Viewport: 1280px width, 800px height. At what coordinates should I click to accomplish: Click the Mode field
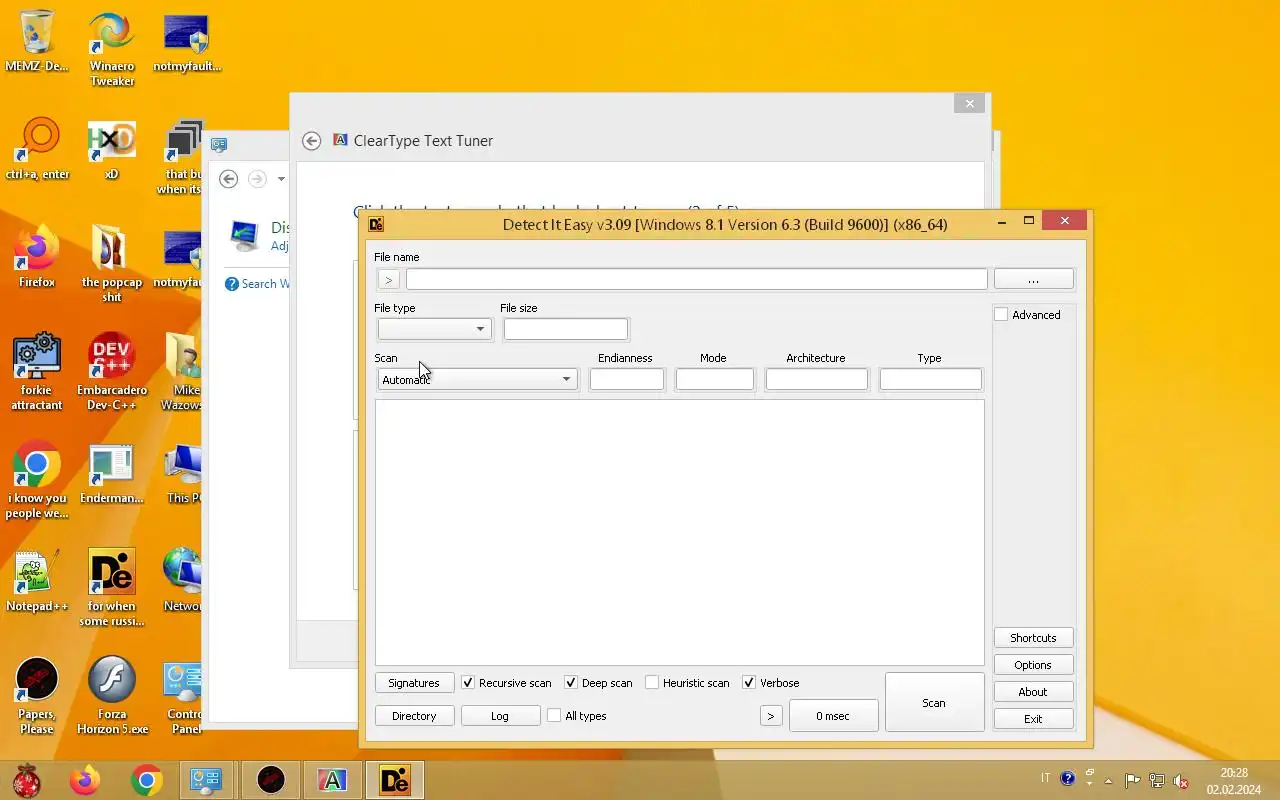715,379
